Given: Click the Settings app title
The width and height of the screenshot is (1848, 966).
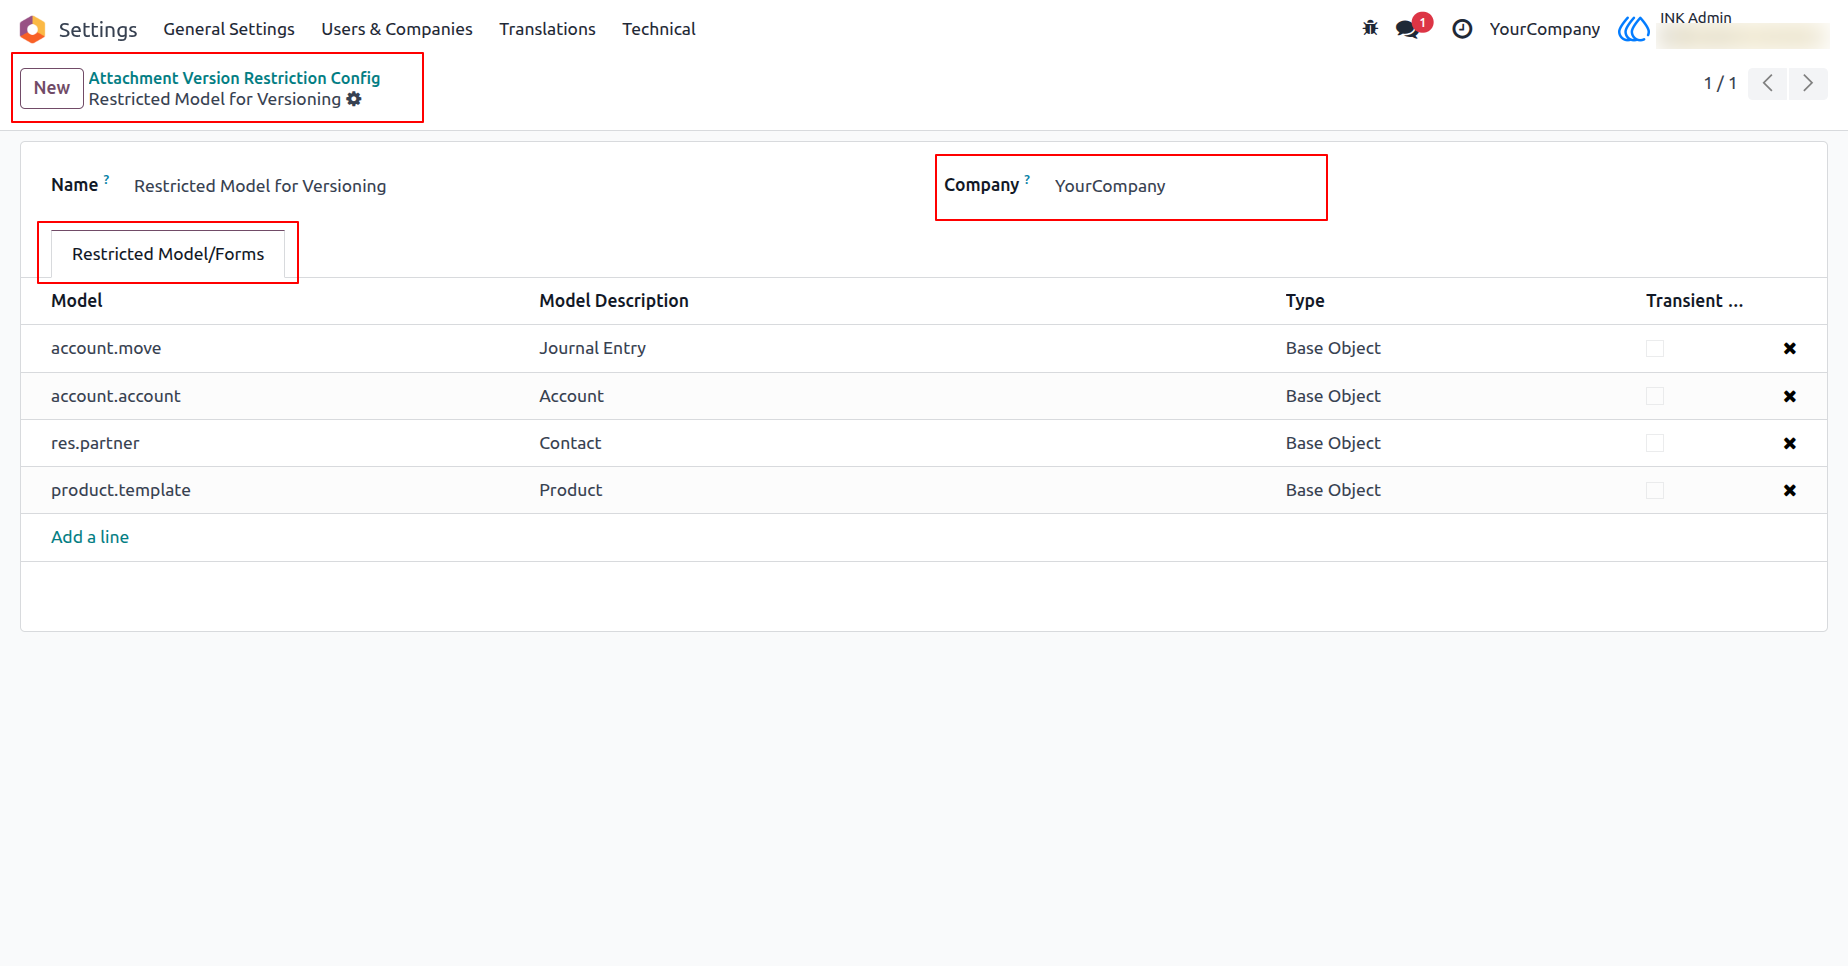Looking at the screenshot, I should (x=98, y=29).
